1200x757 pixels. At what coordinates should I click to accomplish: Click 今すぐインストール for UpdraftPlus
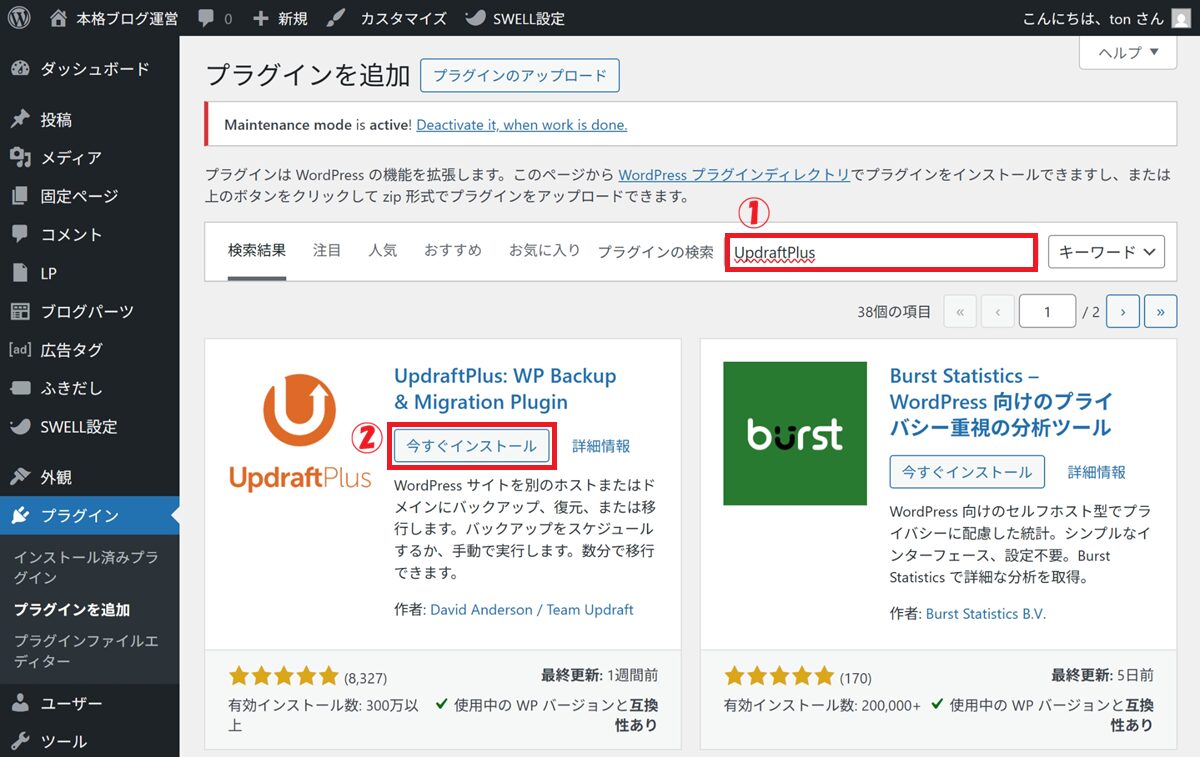point(471,446)
